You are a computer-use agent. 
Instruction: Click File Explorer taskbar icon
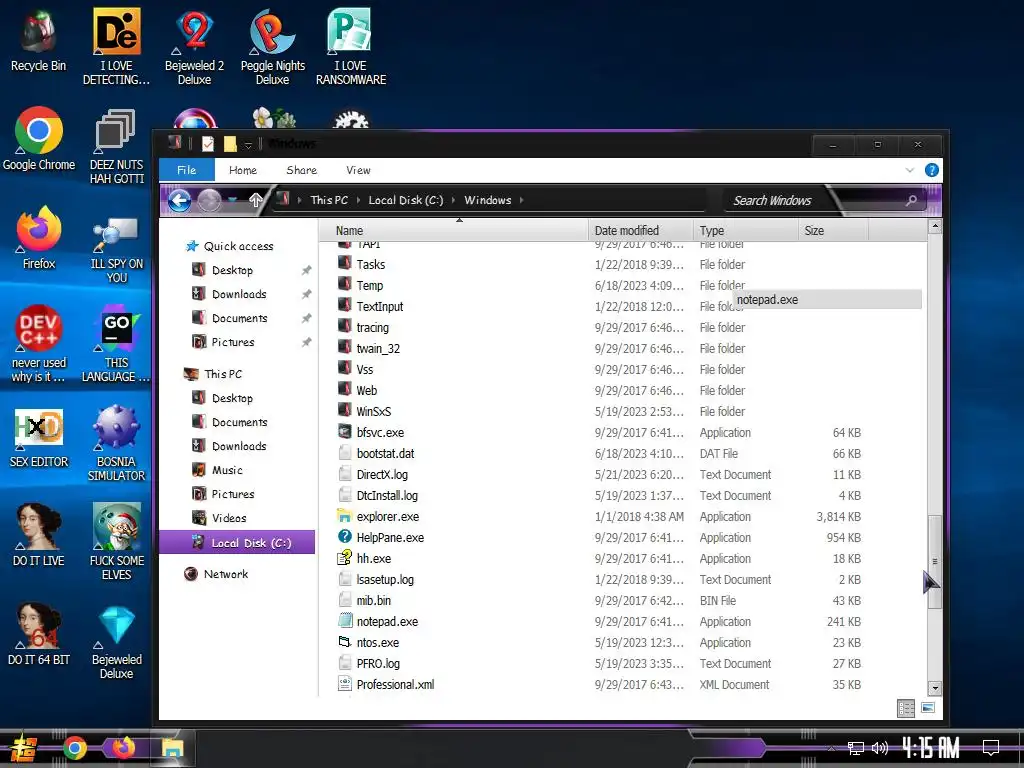point(172,748)
